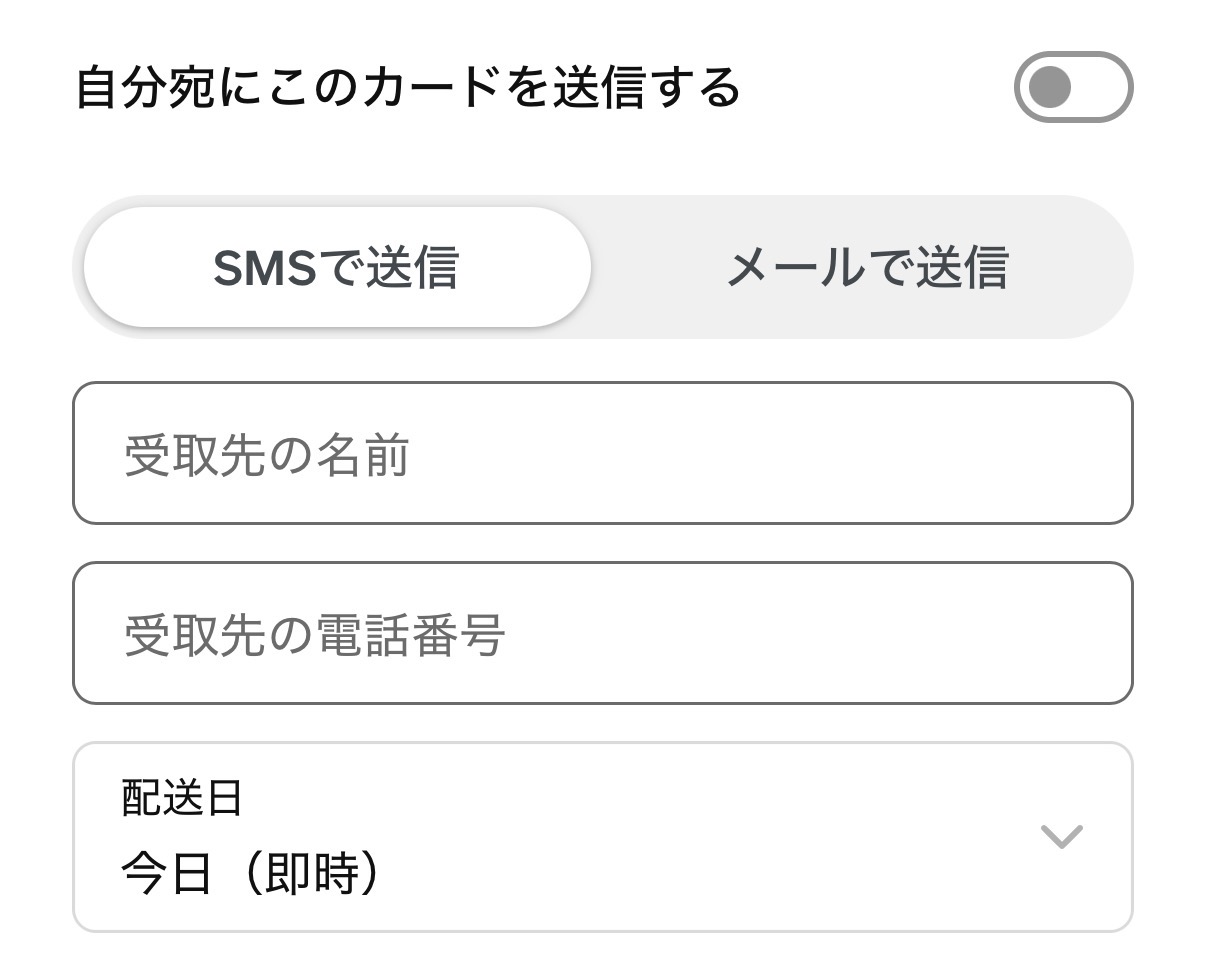Expand delivery date options via down arrow
Screen dimensions: 1206x967
(x=1061, y=836)
